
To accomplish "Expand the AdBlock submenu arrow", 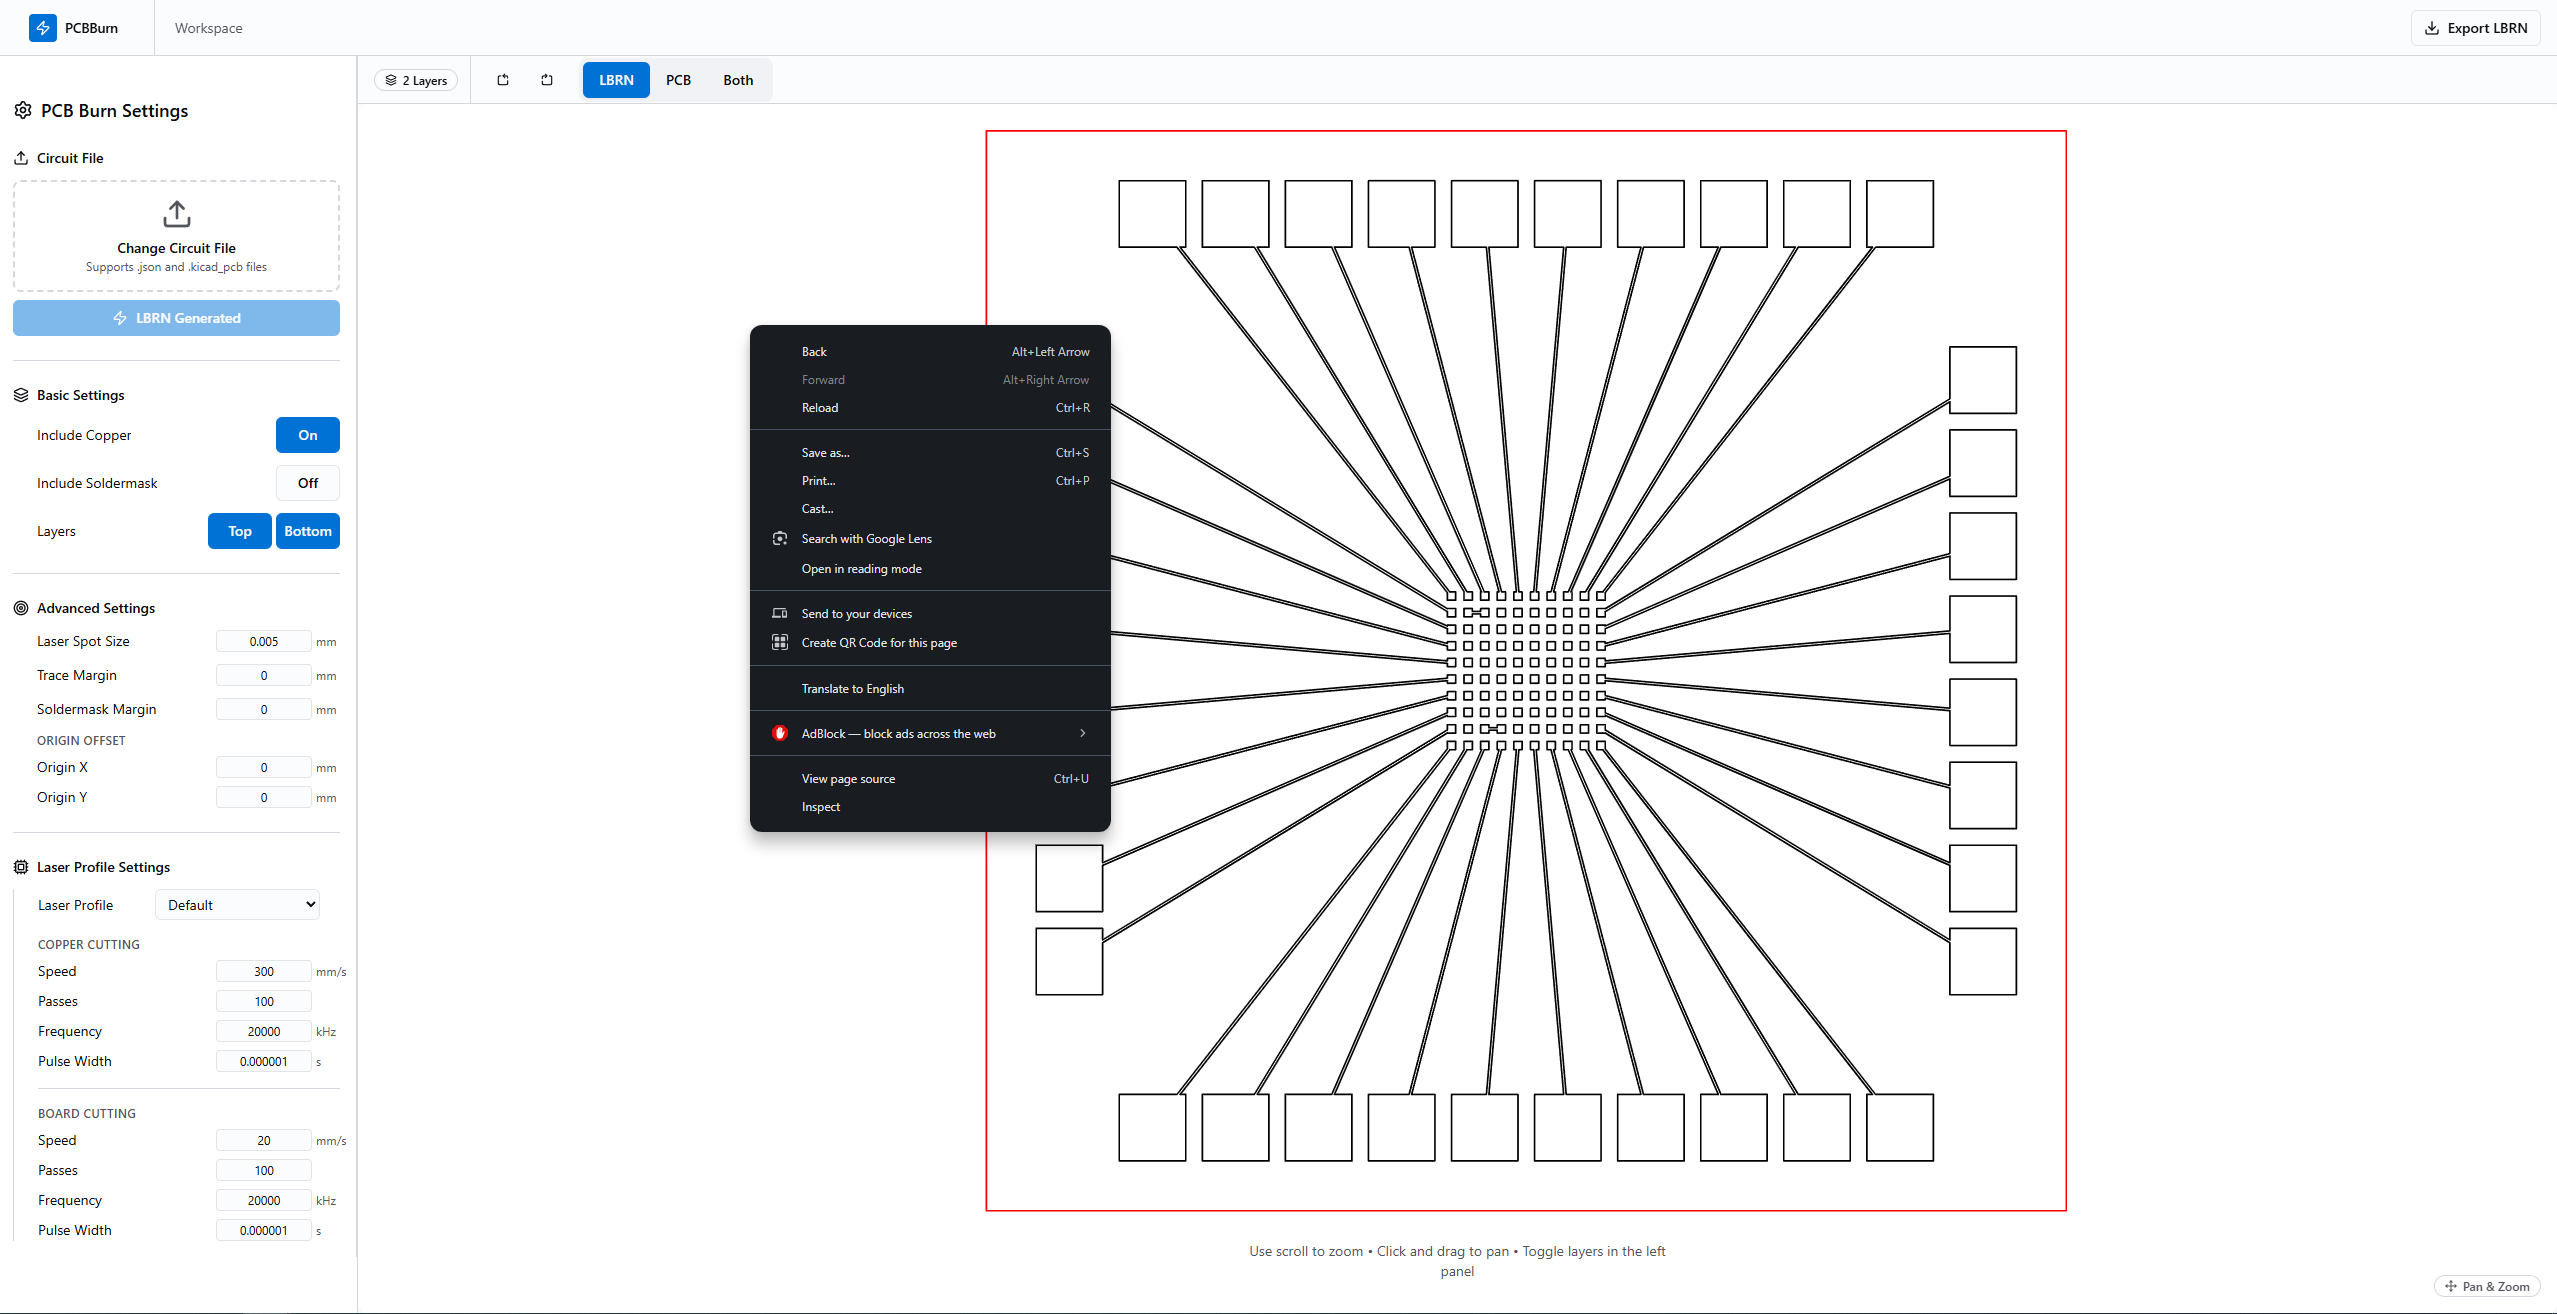I will point(1082,733).
